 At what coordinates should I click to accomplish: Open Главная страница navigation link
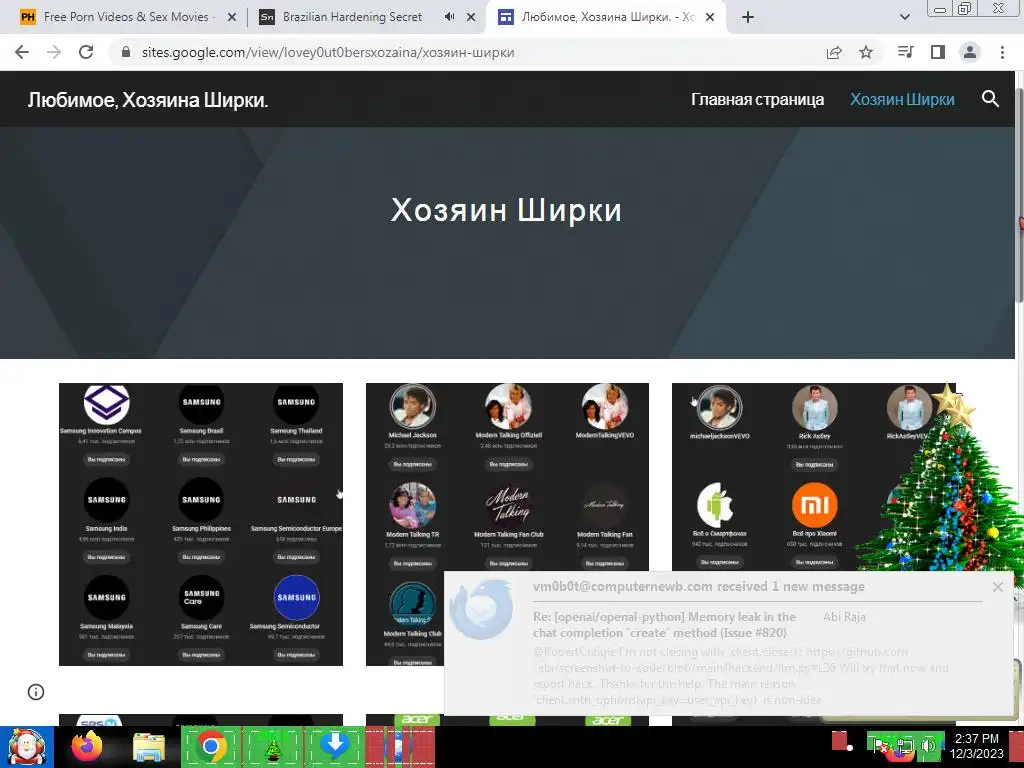point(758,99)
